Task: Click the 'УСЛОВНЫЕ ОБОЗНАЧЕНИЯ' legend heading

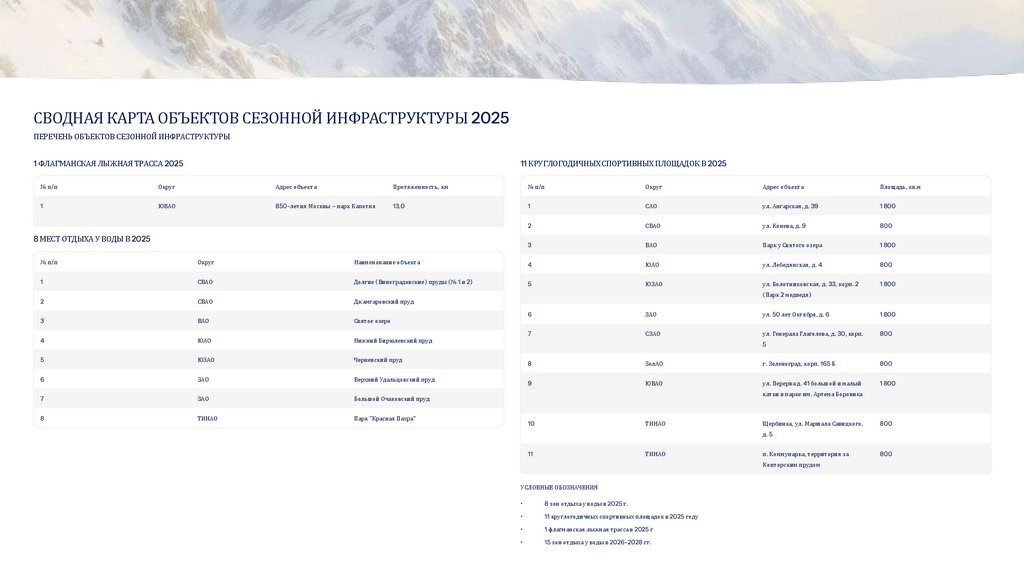Action: click(x=559, y=487)
